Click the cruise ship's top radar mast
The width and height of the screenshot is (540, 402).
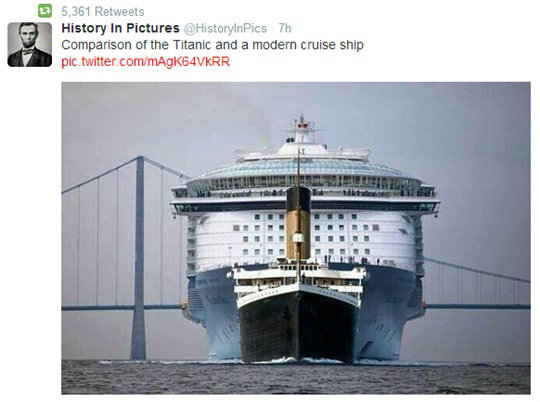tap(302, 129)
